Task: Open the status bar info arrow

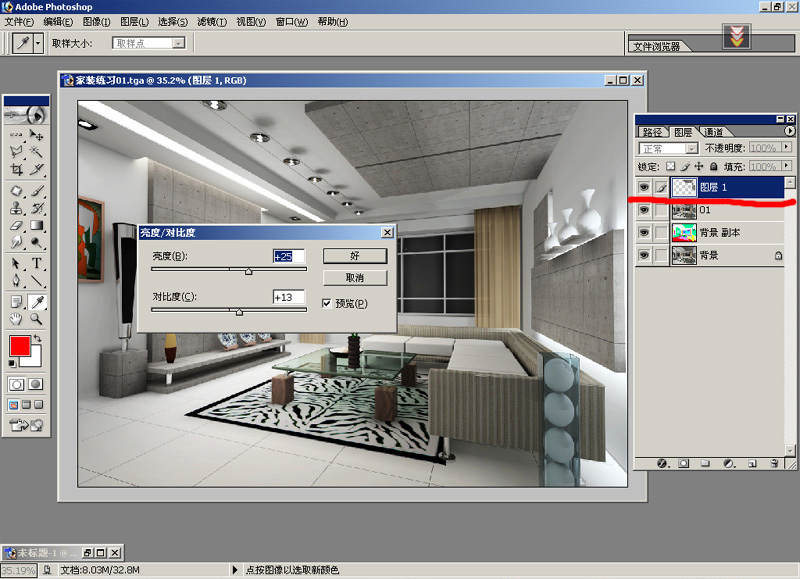Action: point(235,570)
